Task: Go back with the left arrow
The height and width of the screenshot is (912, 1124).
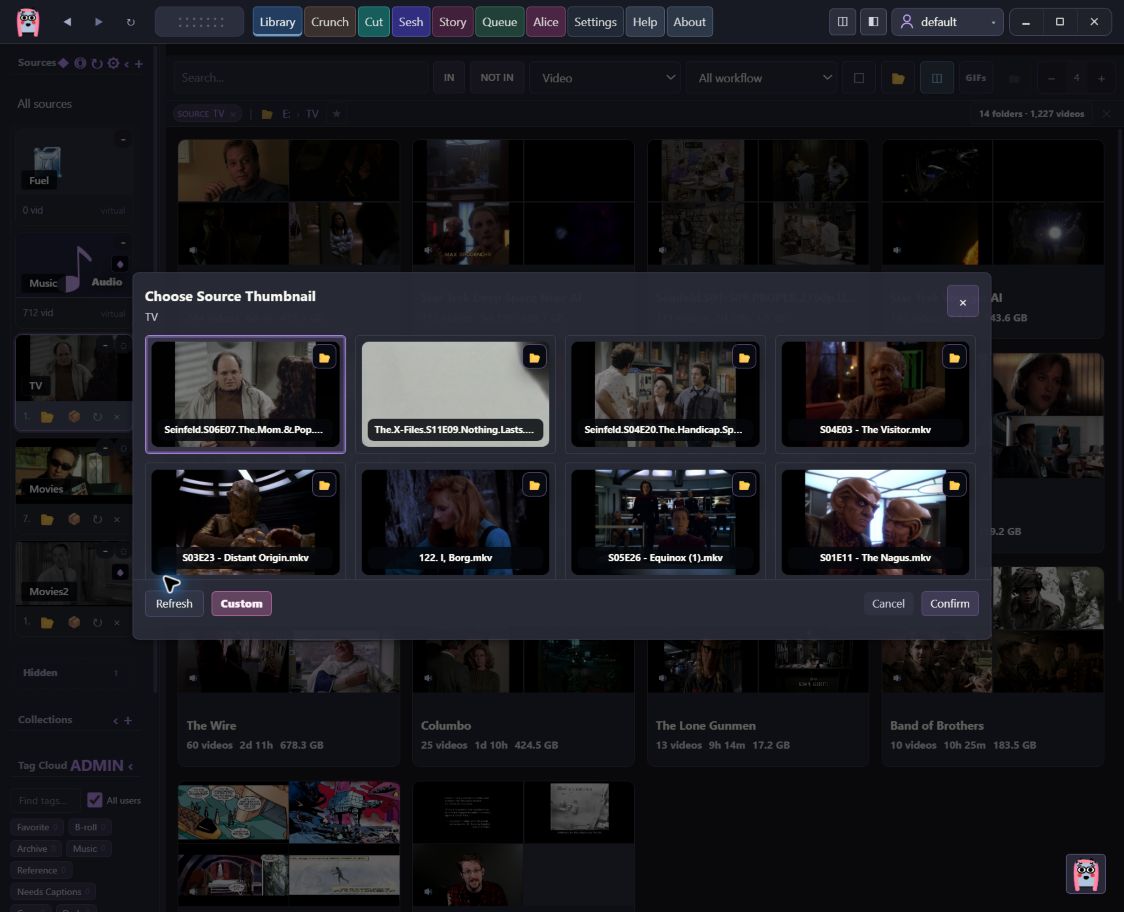Action: tap(67, 22)
